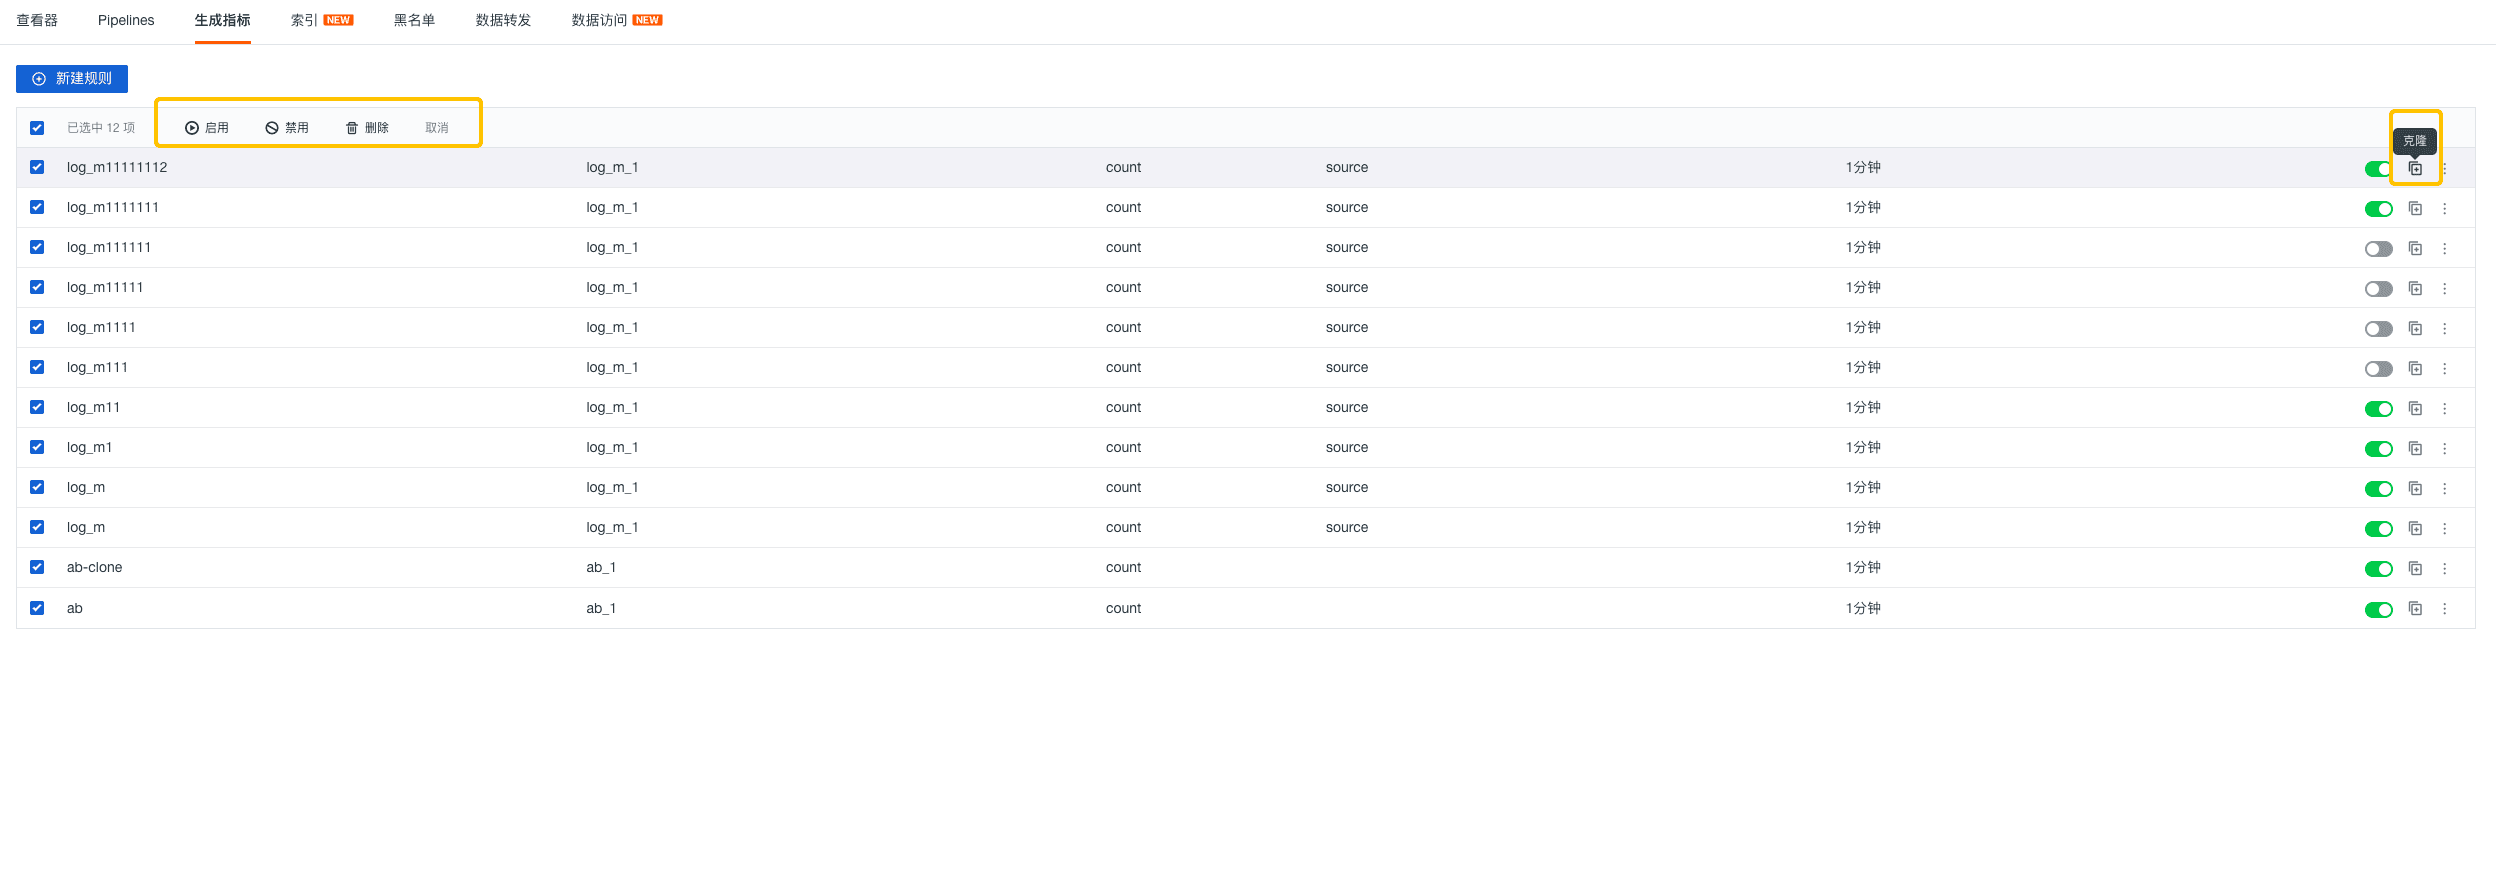
Task: Turn off the ab row switch
Action: click(2379, 610)
